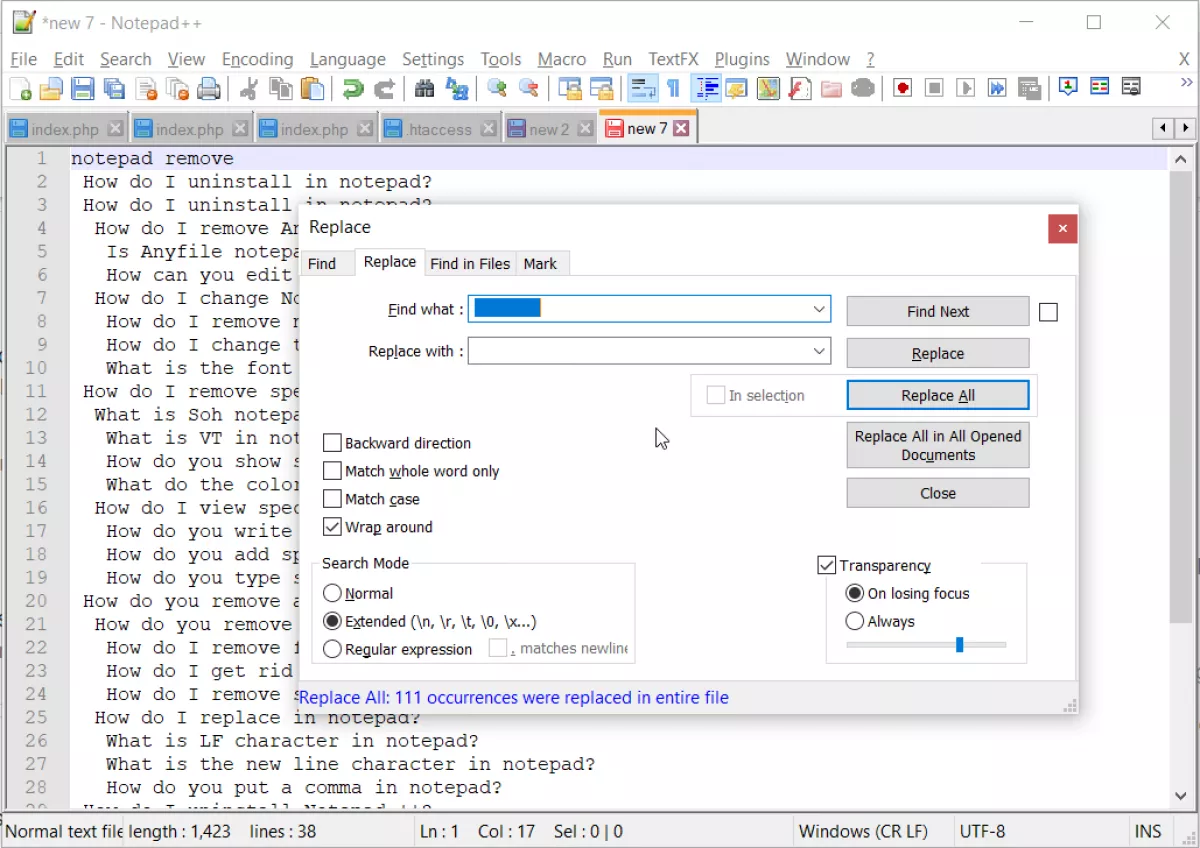Open the Macro menu
1200x848 pixels.
tap(561, 59)
